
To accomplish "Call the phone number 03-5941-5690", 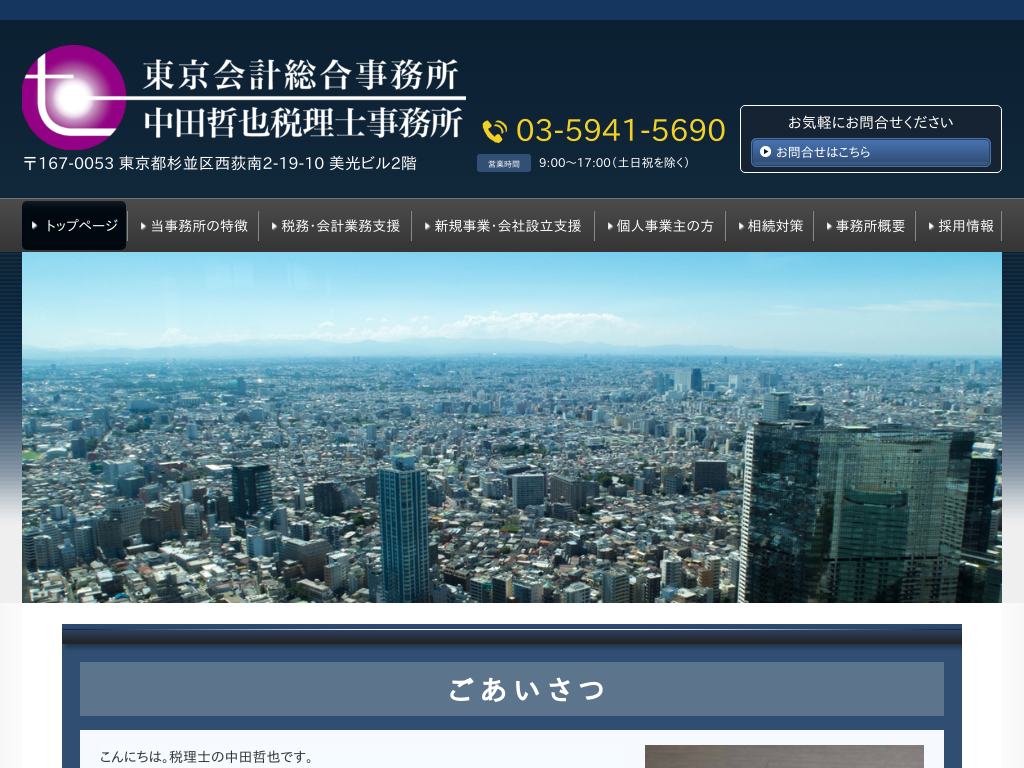I will [620, 131].
